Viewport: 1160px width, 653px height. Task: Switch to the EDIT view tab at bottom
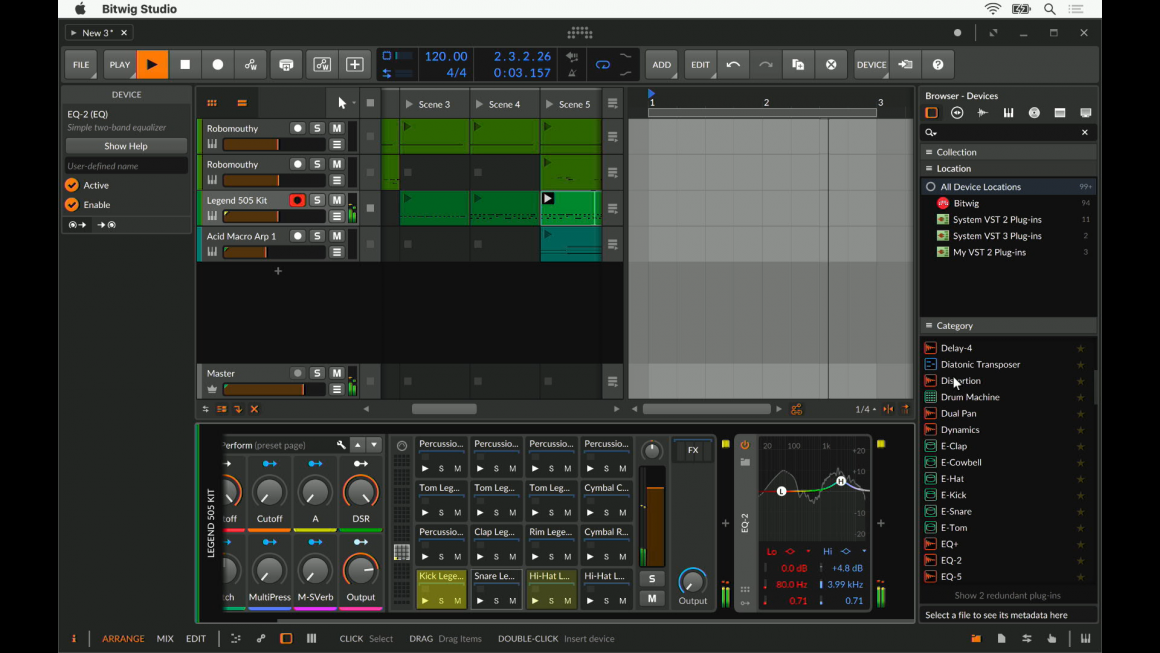(196, 638)
